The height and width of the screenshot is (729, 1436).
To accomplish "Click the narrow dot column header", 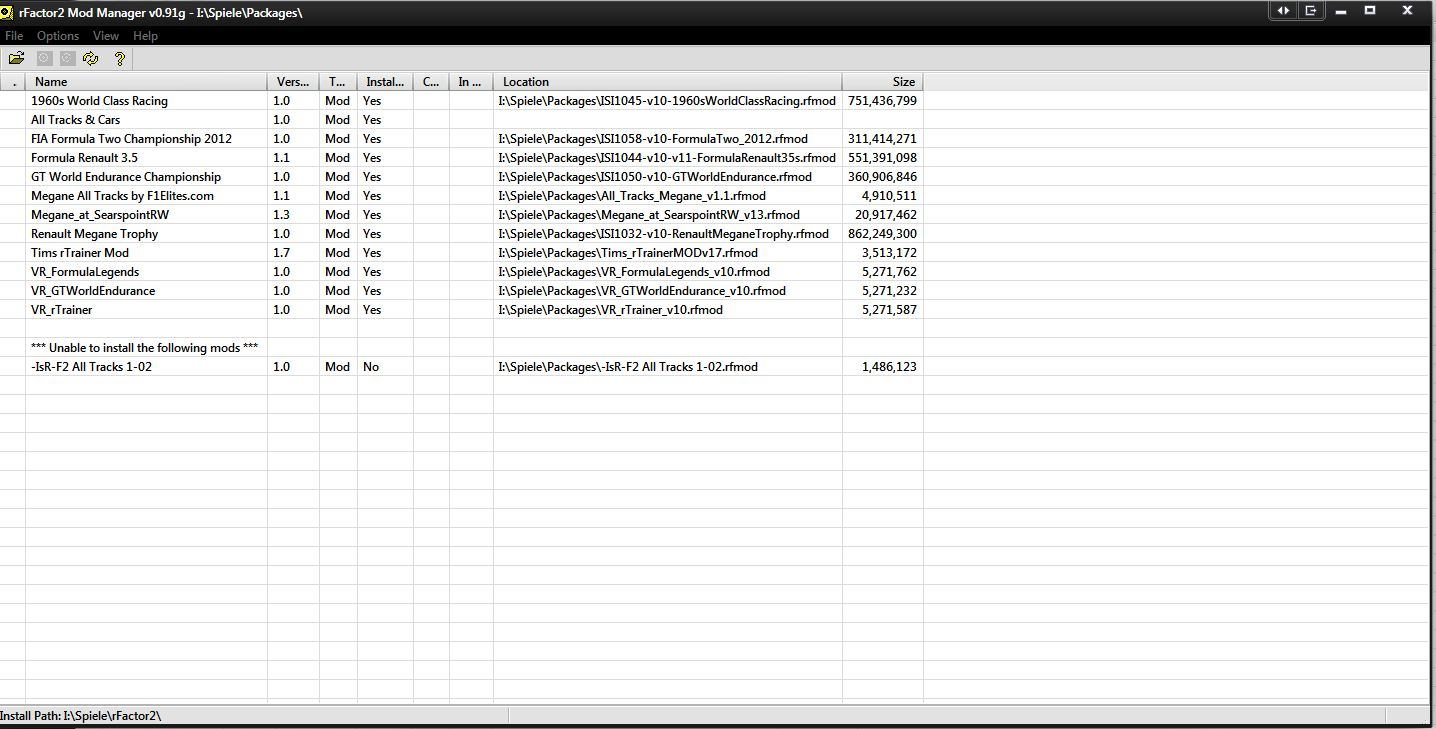I will 13,82.
